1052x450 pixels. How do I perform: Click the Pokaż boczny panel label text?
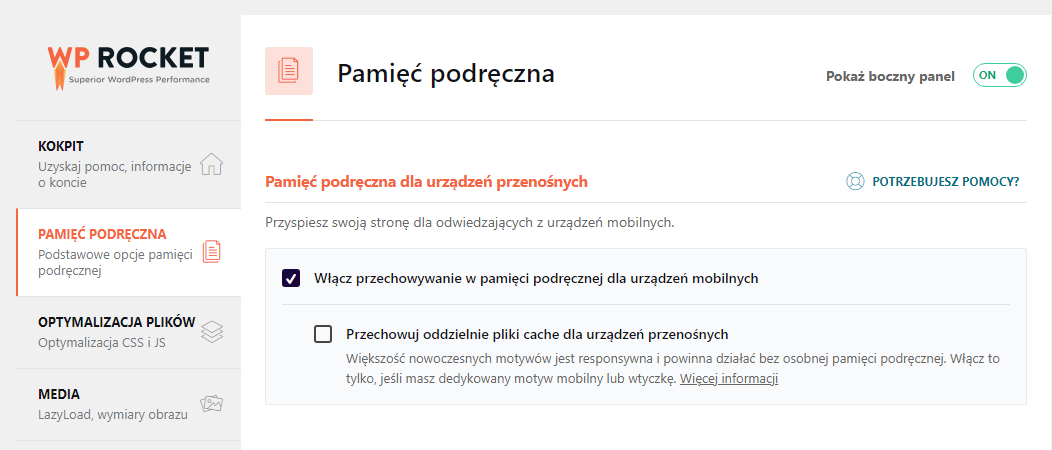[890, 76]
